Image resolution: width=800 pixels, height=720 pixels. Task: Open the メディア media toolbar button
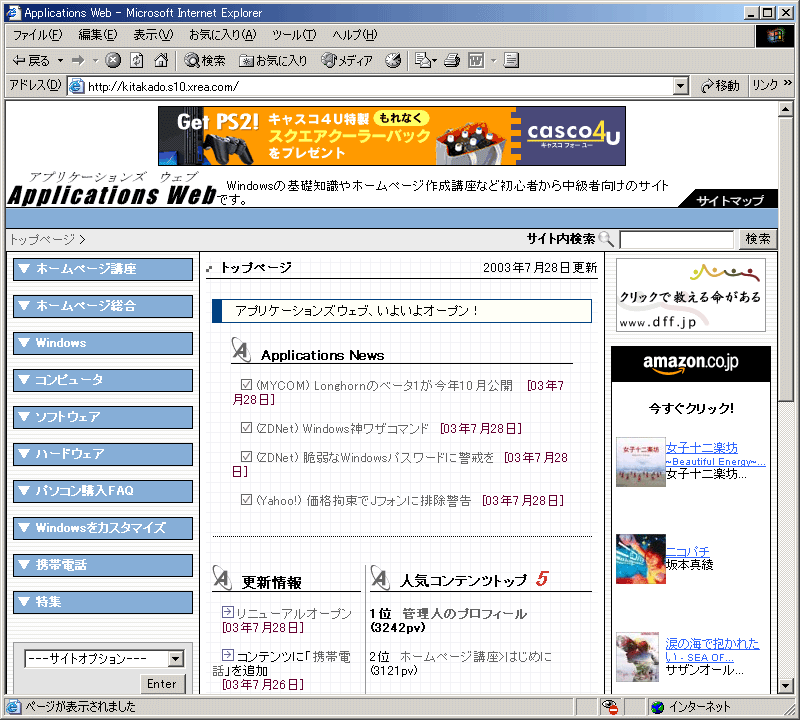(347, 60)
